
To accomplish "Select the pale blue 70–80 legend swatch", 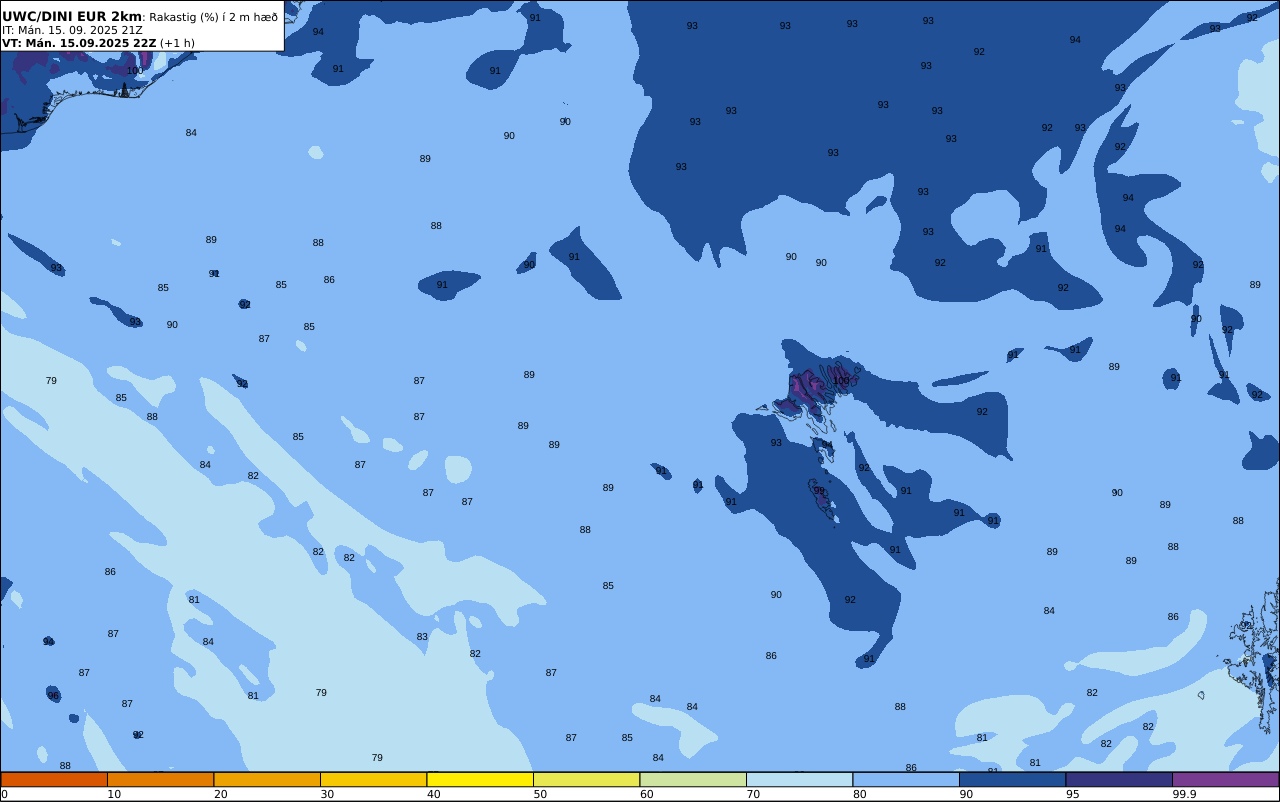I will point(799,779).
